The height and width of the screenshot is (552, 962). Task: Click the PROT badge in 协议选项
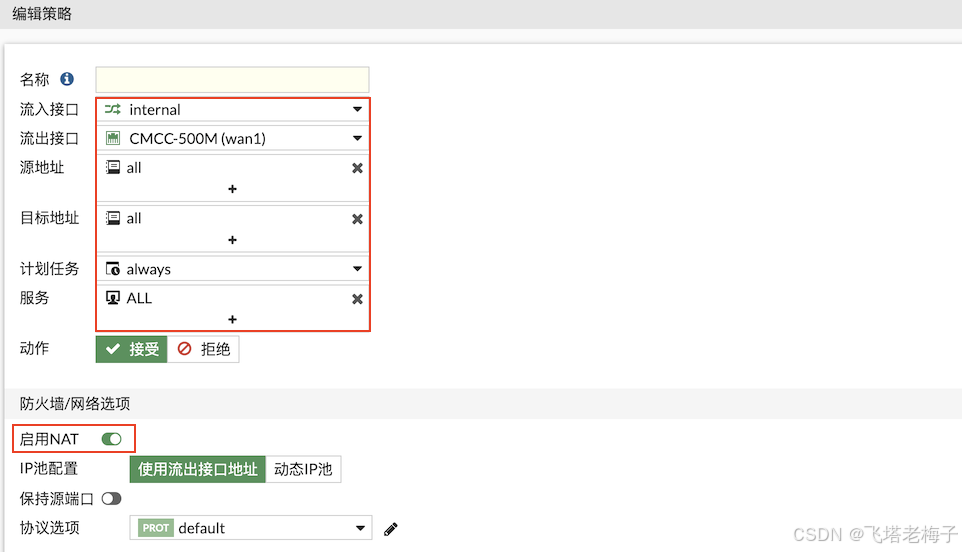click(x=156, y=528)
